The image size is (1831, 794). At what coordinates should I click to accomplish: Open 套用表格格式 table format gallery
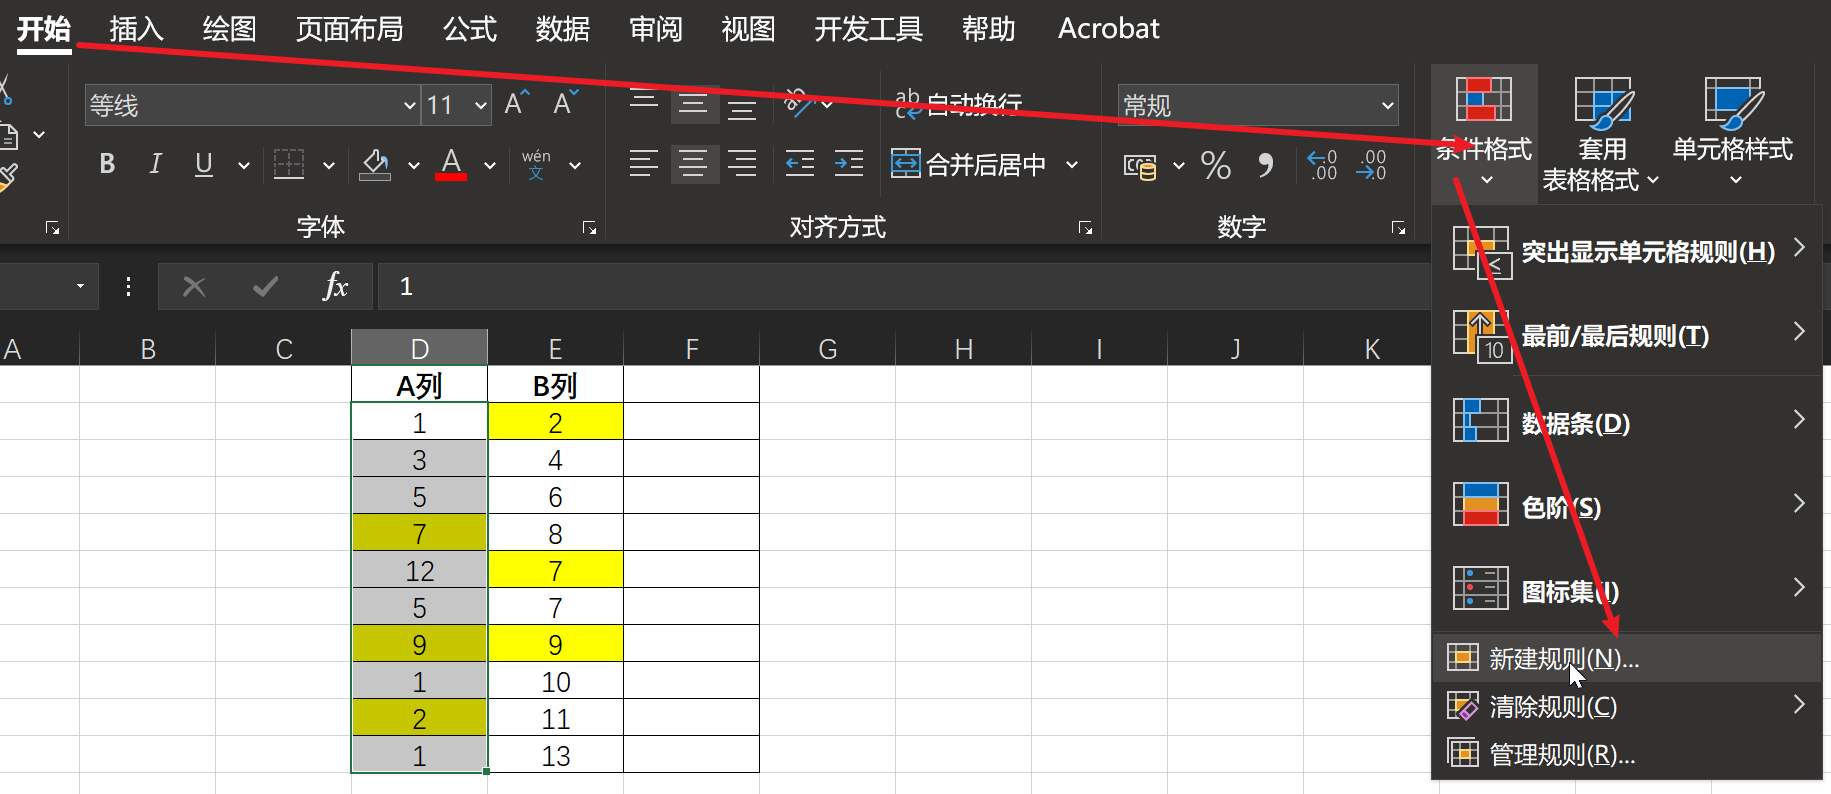click(x=1602, y=132)
